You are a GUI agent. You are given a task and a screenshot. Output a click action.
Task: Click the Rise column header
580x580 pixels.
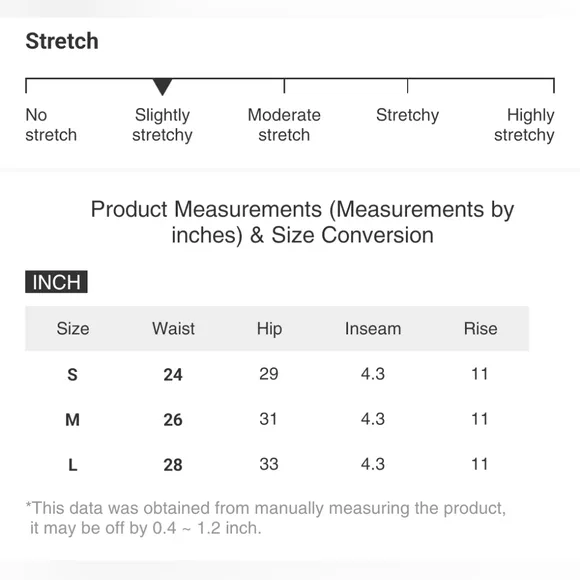tap(480, 328)
